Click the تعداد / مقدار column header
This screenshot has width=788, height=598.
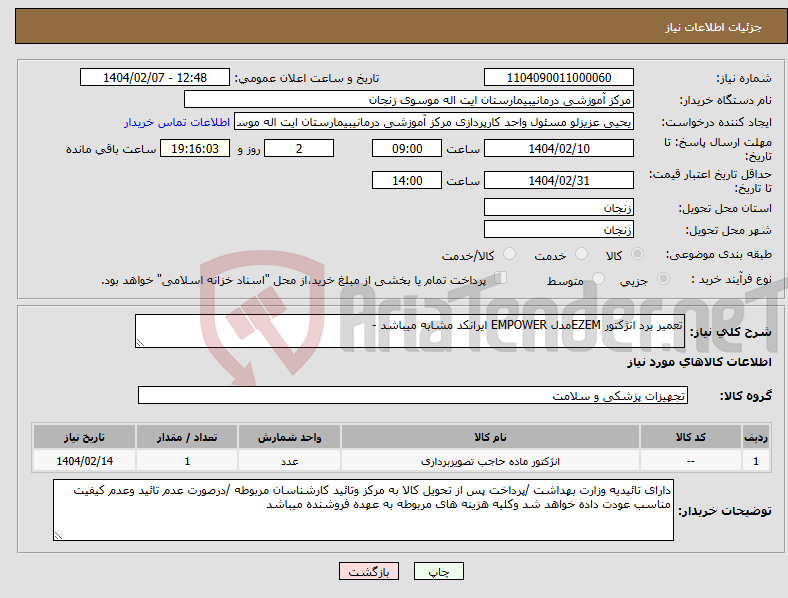[187, 437]
